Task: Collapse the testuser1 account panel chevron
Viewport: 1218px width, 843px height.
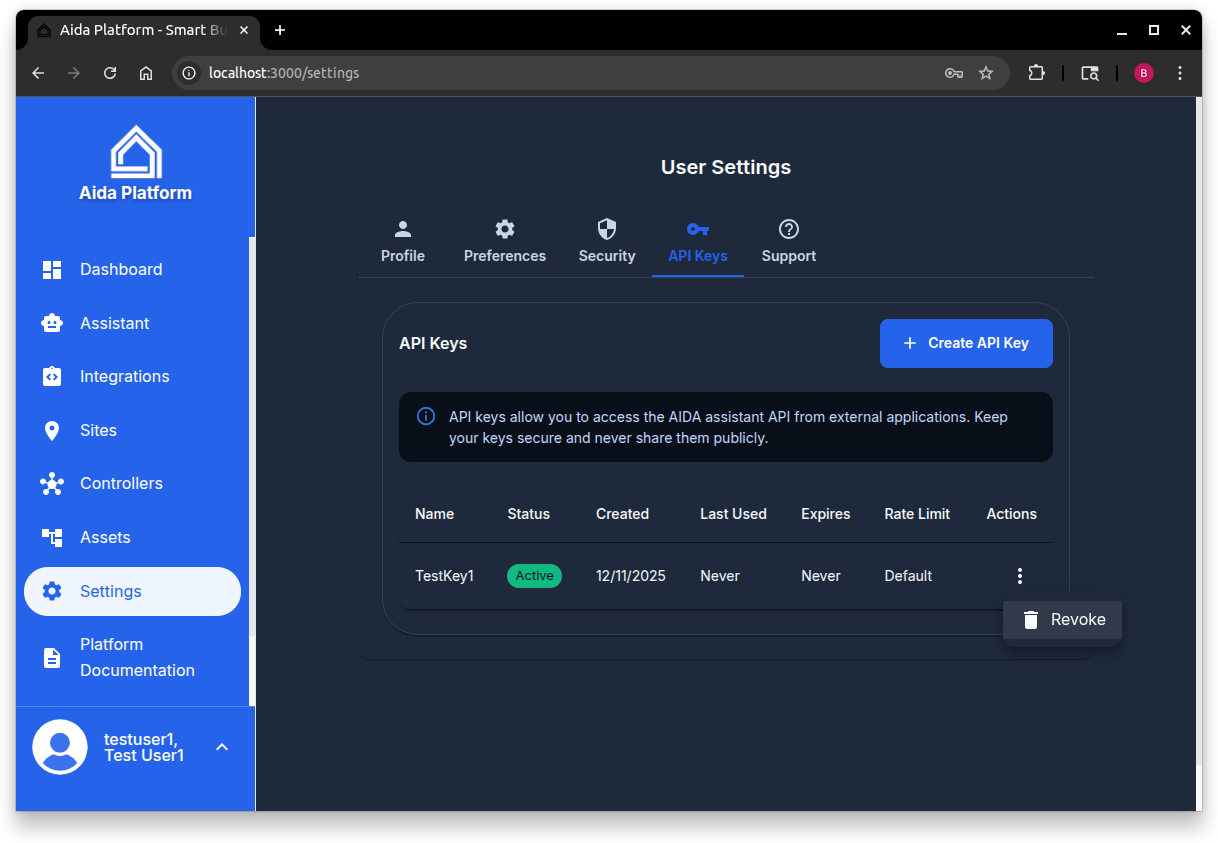Action: pos(221,747)
